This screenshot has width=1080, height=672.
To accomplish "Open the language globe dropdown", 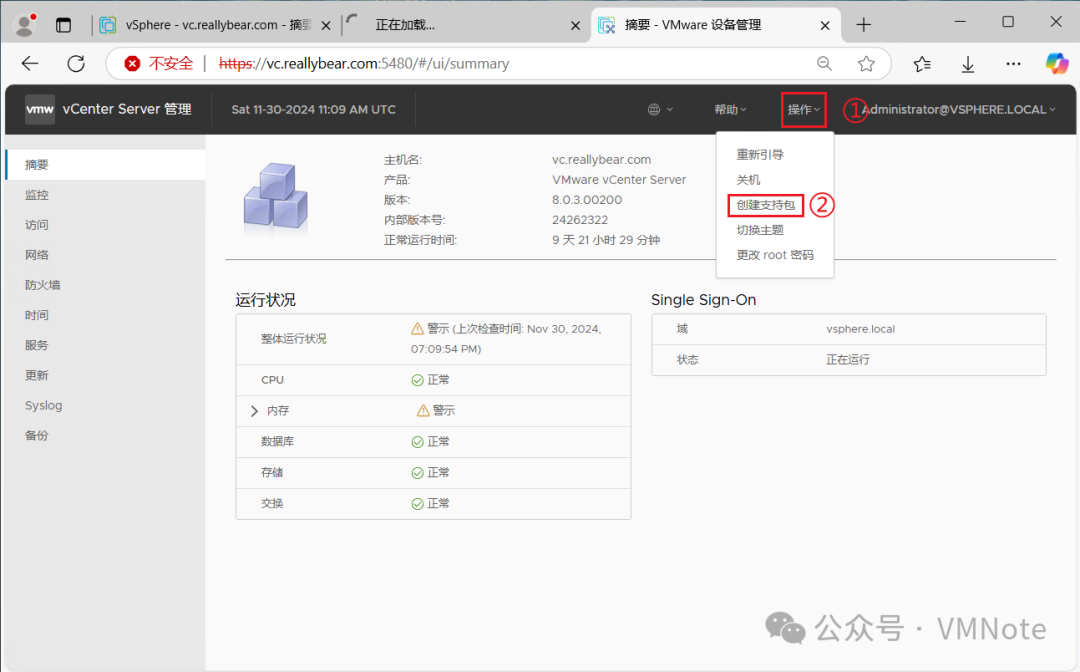I will tap(660, 109).
